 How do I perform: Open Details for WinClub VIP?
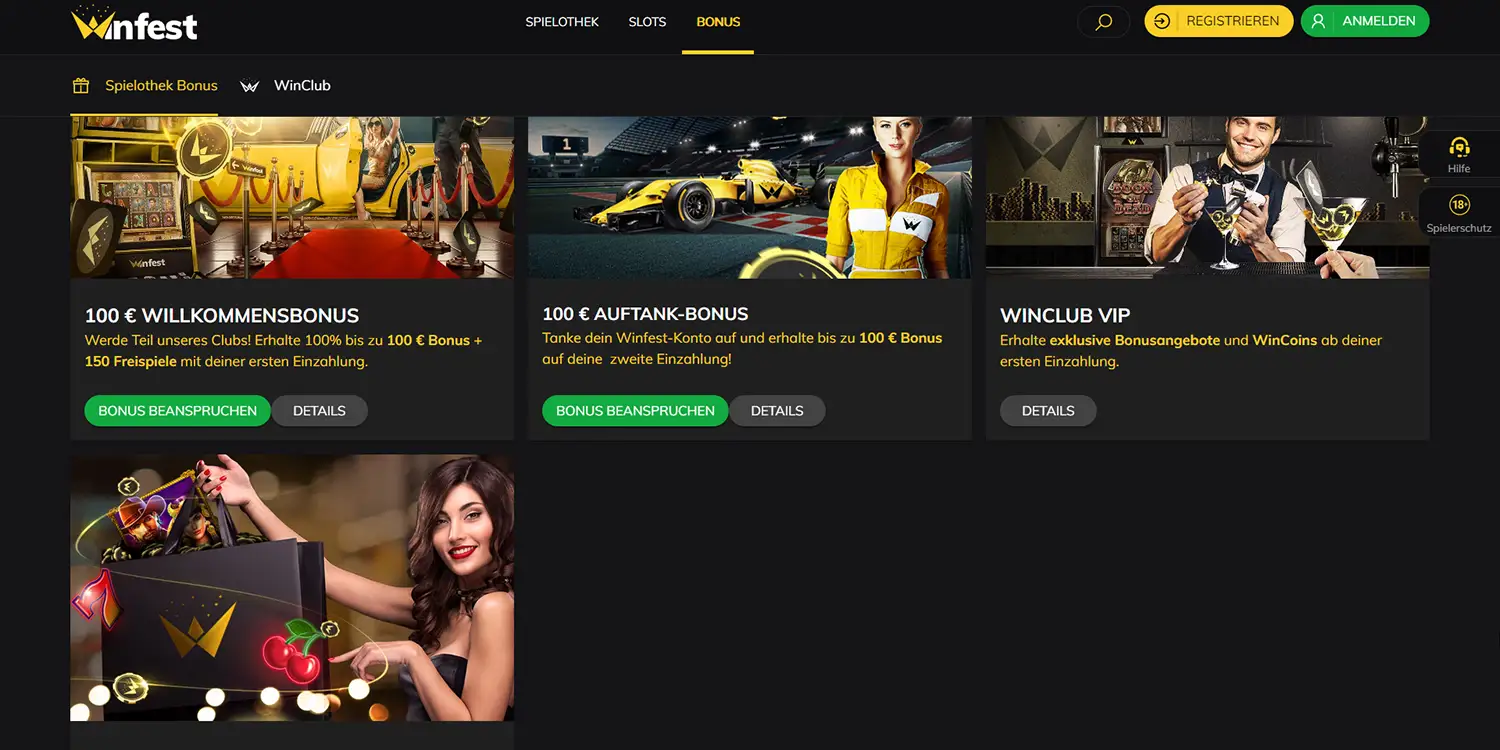1048,411
